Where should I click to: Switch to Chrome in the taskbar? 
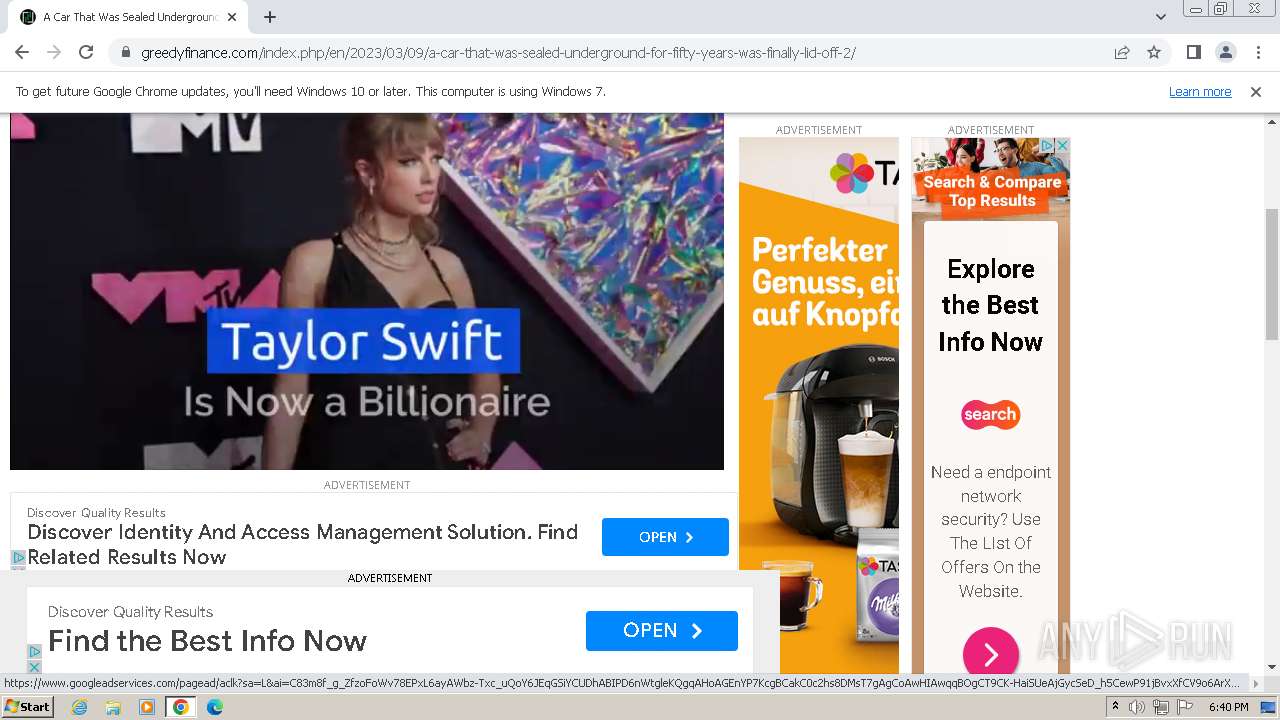click(181, 707)
